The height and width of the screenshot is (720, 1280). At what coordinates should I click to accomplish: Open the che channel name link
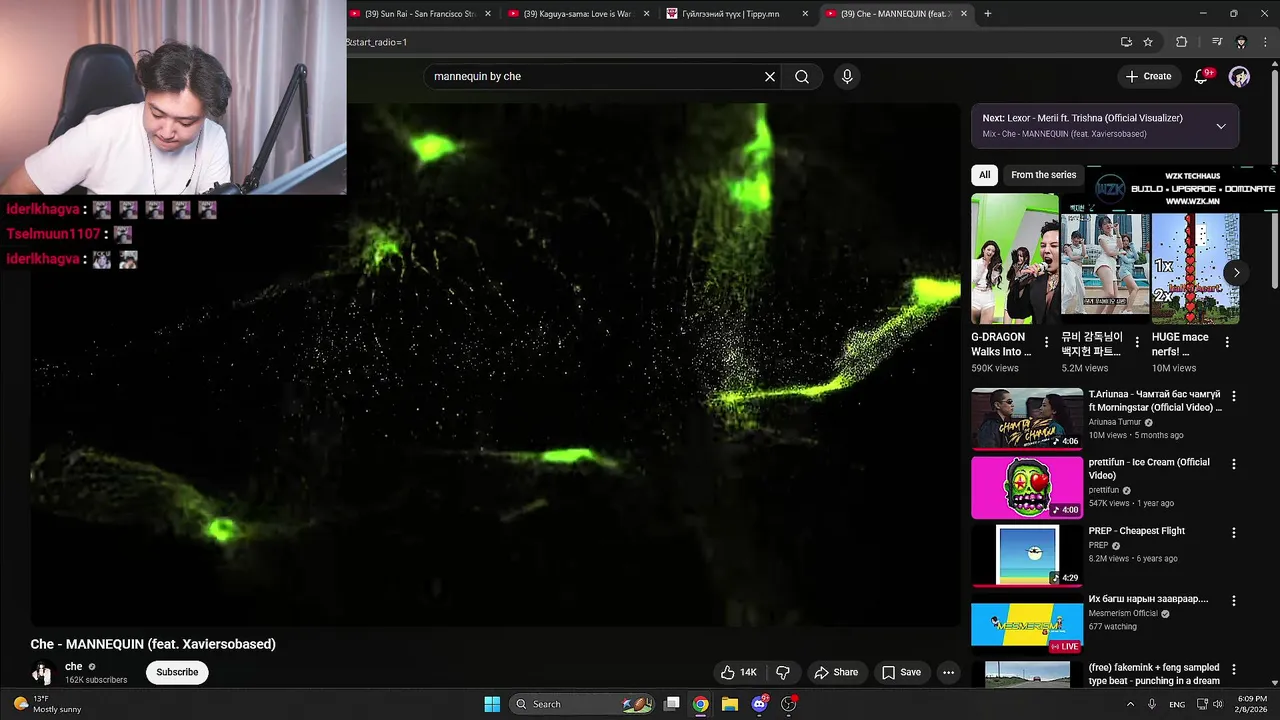pos(74,666)
